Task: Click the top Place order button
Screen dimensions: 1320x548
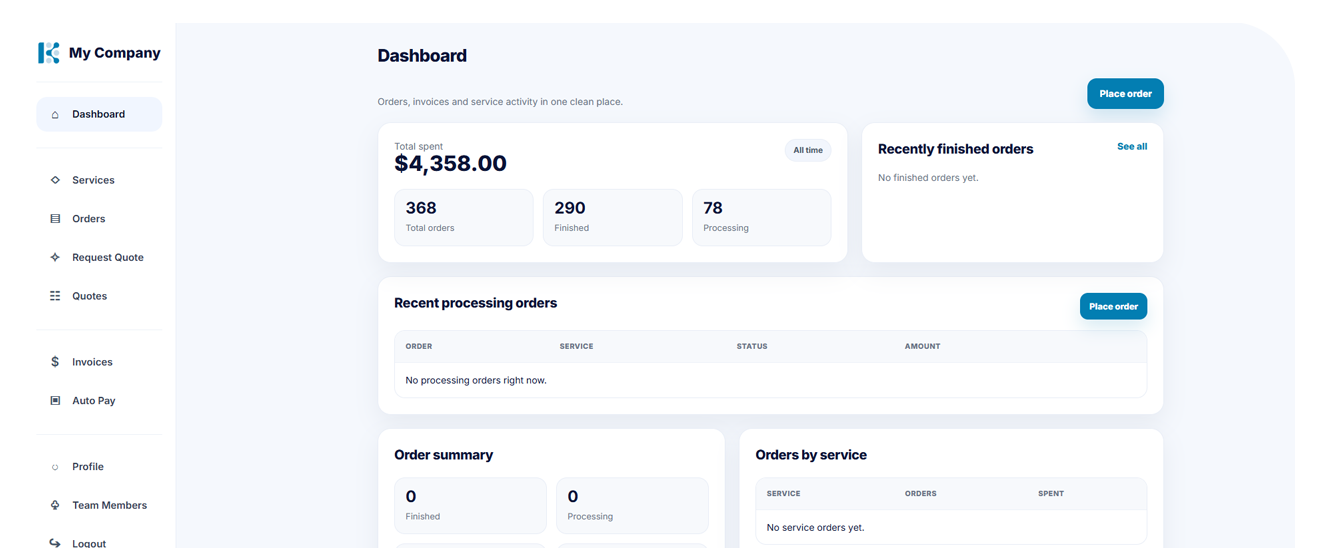Action: coord(1125,94)
